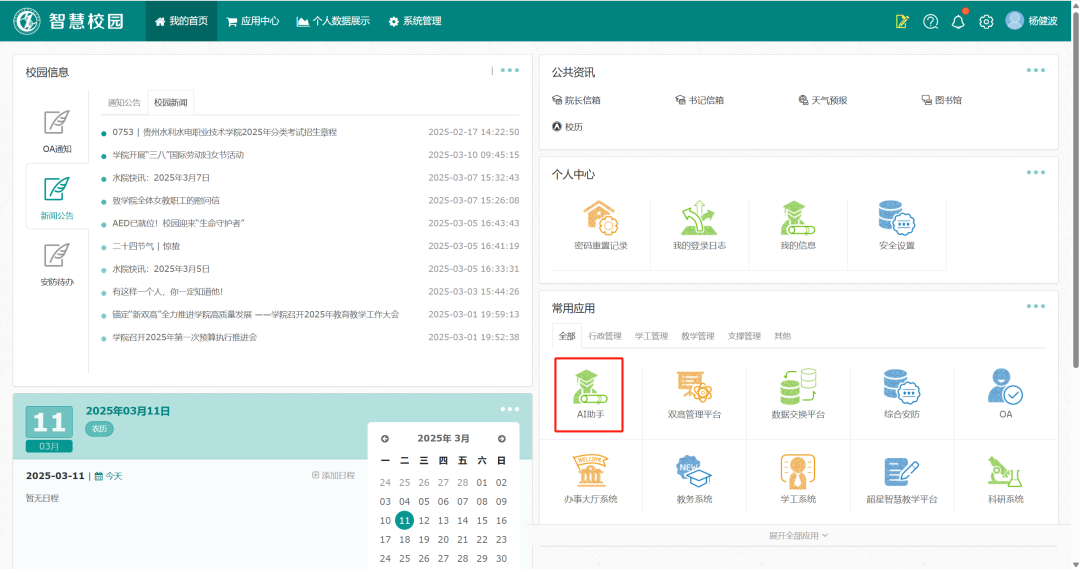1080x569 pixels.
Task: Open news 学院召开2025年第一次预算执行推进会
Action: pyautogui.click(x=185, y=338)
